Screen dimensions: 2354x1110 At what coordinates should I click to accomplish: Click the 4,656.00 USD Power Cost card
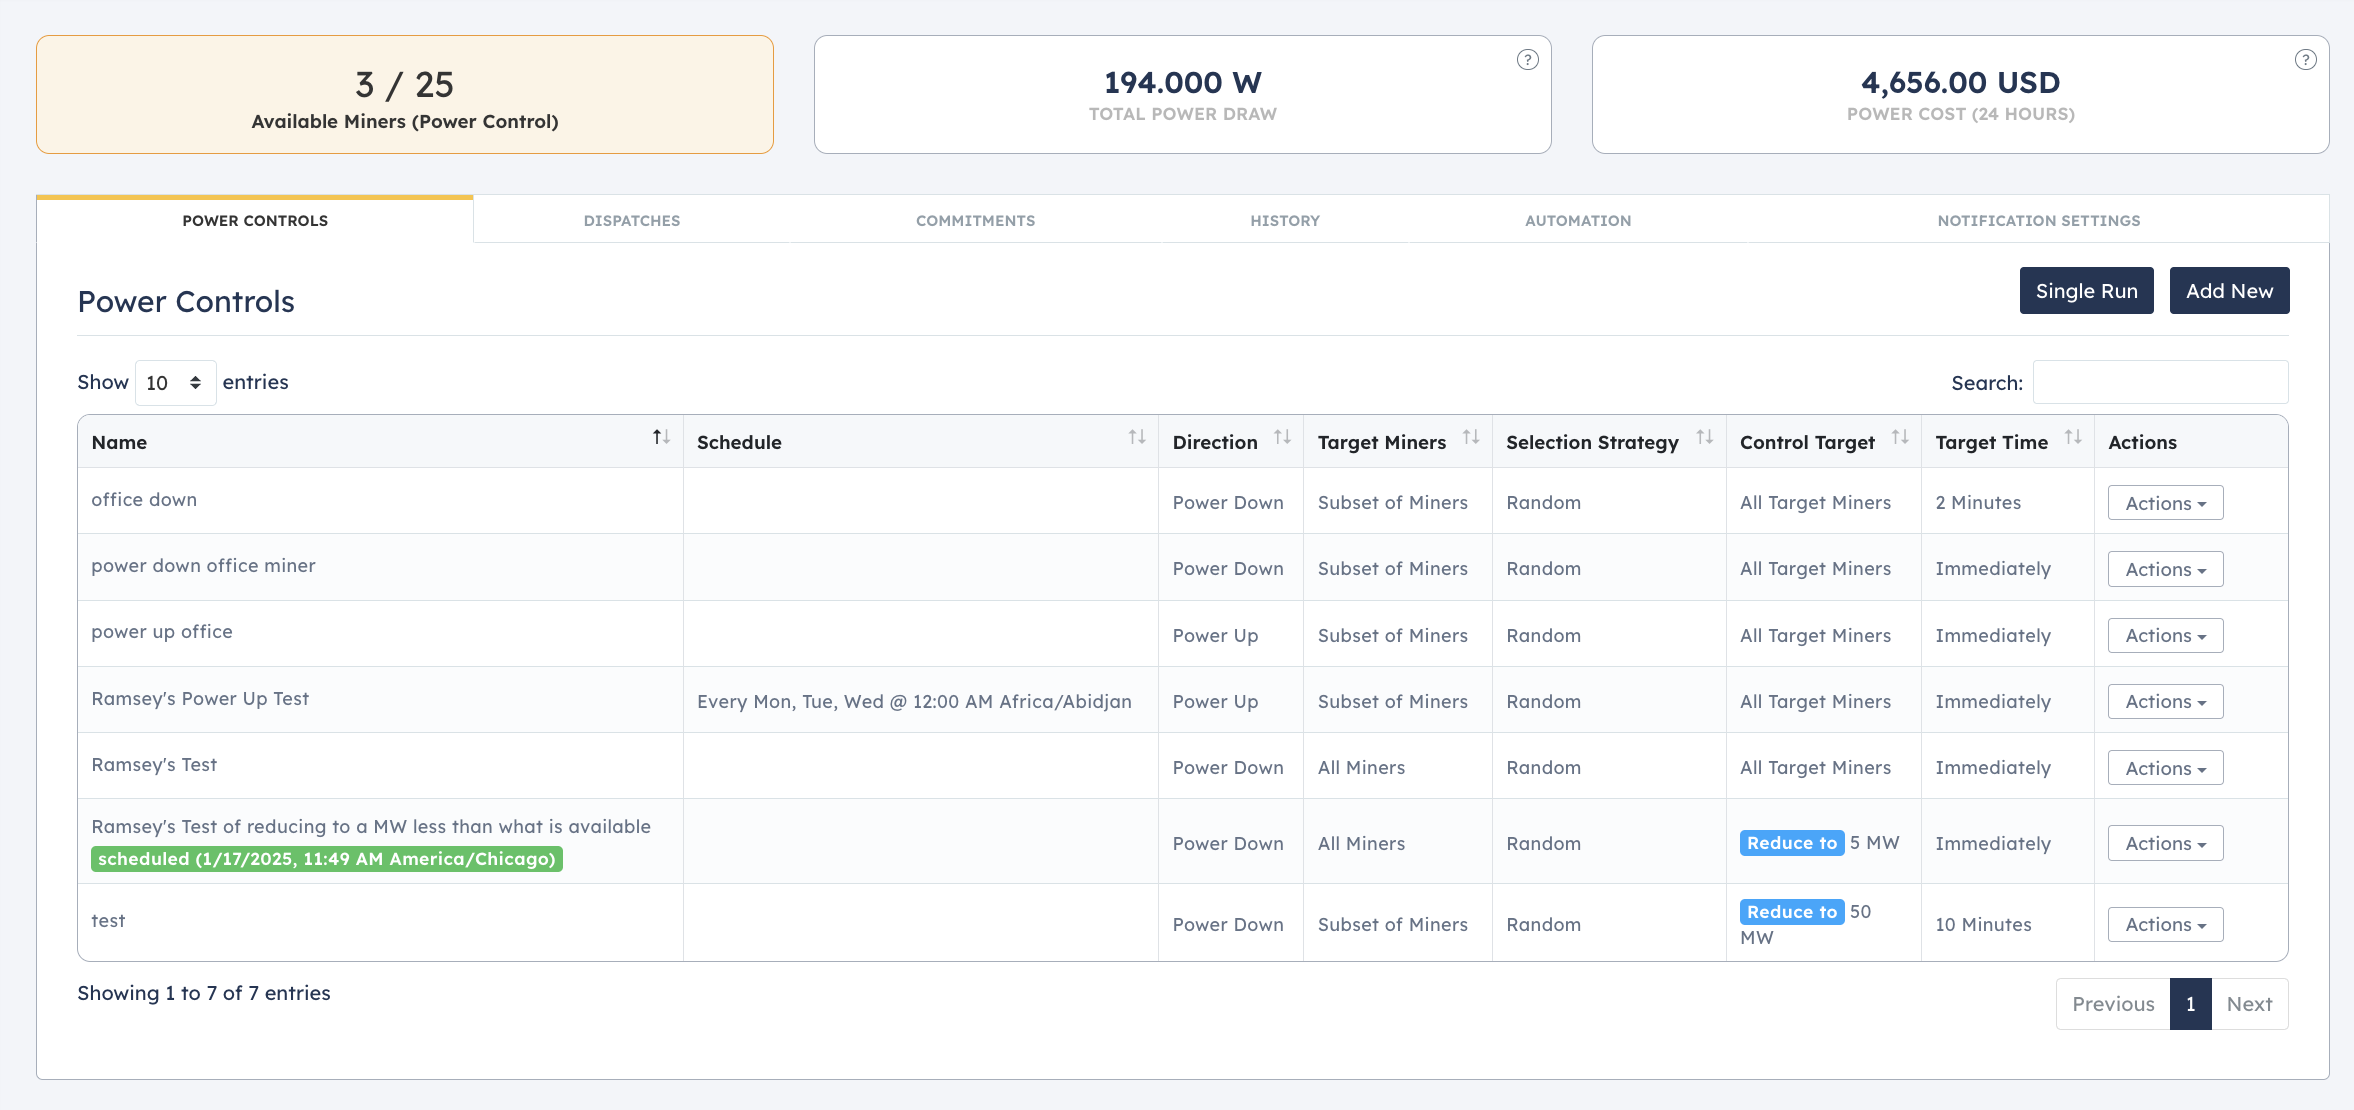[1960, 95]
